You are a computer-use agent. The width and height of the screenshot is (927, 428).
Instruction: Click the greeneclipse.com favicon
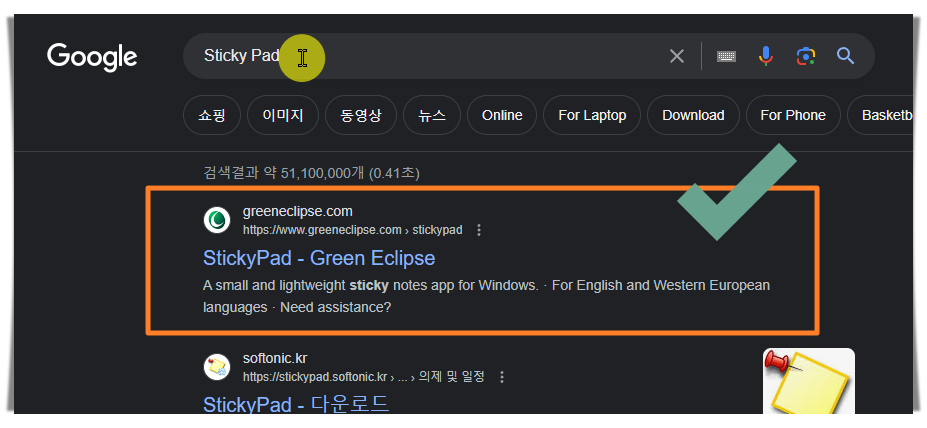click(x=217, y=221)
